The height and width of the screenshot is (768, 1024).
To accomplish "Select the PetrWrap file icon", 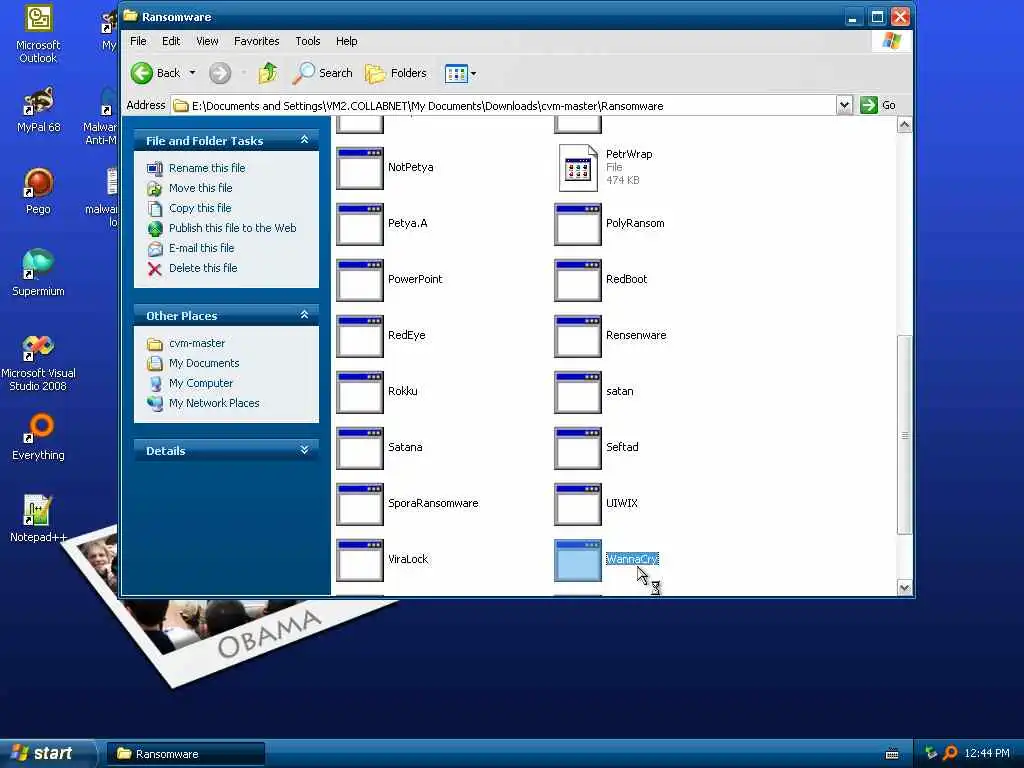I will tap(578, 168).
